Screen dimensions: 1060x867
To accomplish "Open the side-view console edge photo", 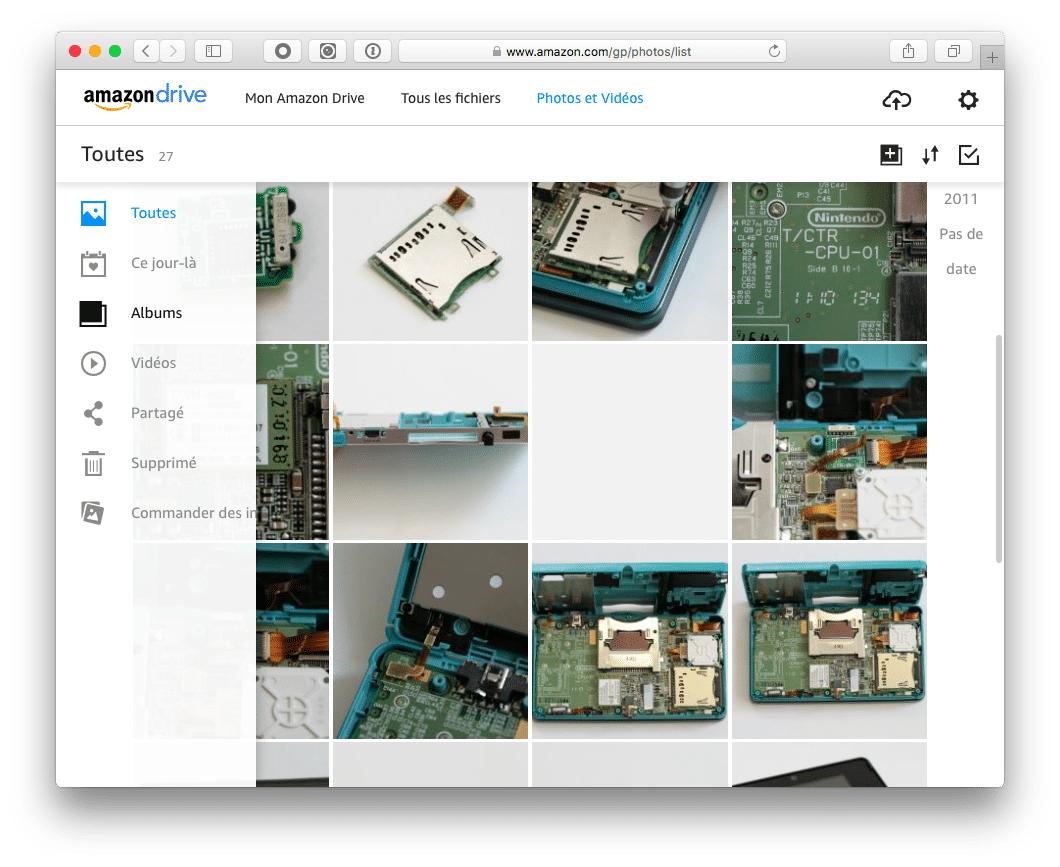I will point(431,442).
